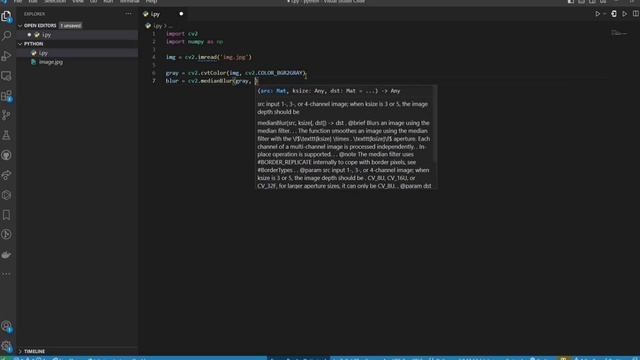
Task: Click the medianBlur documentation paragraph
Action: 344,154
